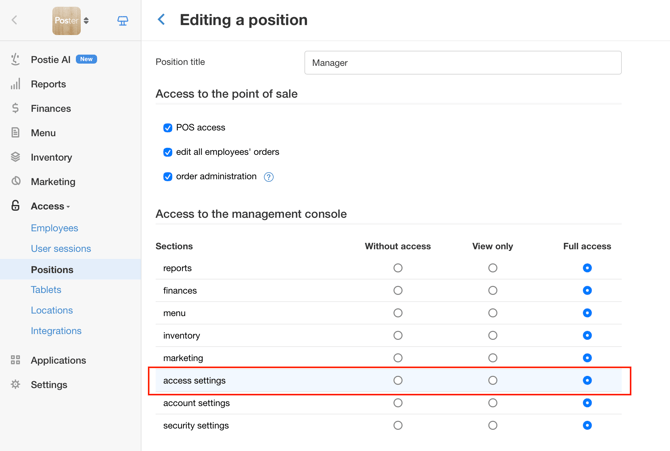Viewport: 670px width, 451px height.
Task: Open the POS terminal icon
Action: point(123,21)
